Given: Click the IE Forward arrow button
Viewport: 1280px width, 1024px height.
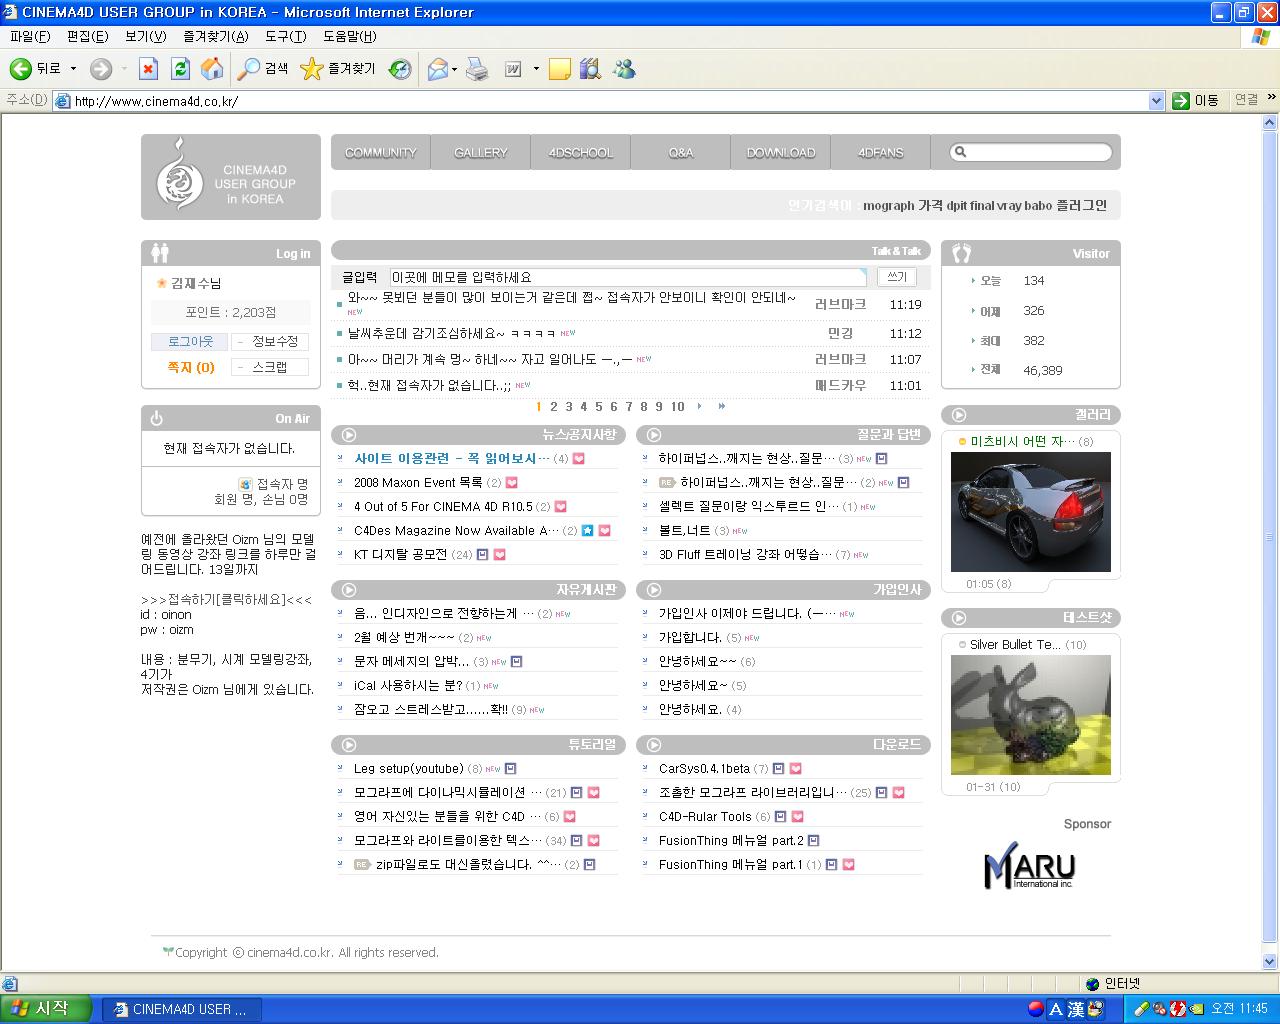Looking at the screenshot, I should [x=100, y=68].
